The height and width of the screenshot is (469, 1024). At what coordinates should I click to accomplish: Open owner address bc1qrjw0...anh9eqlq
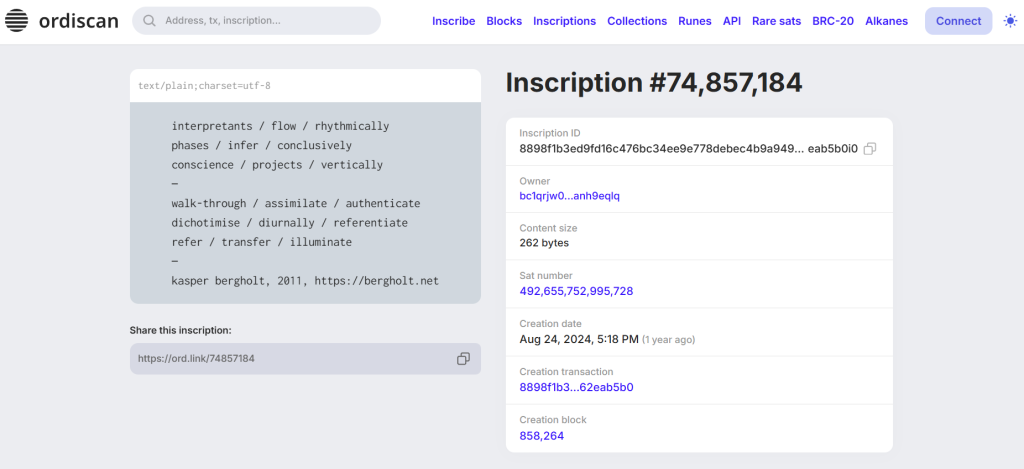(569, 195)
